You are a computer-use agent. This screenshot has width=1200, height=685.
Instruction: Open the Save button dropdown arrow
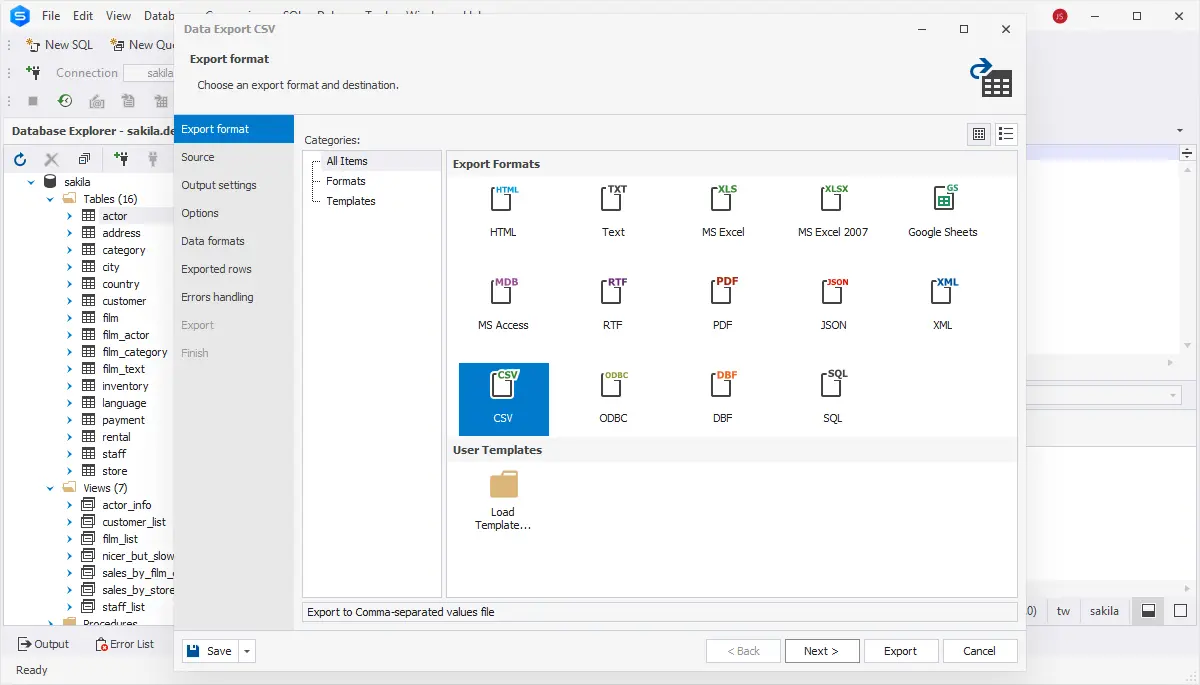248,651
